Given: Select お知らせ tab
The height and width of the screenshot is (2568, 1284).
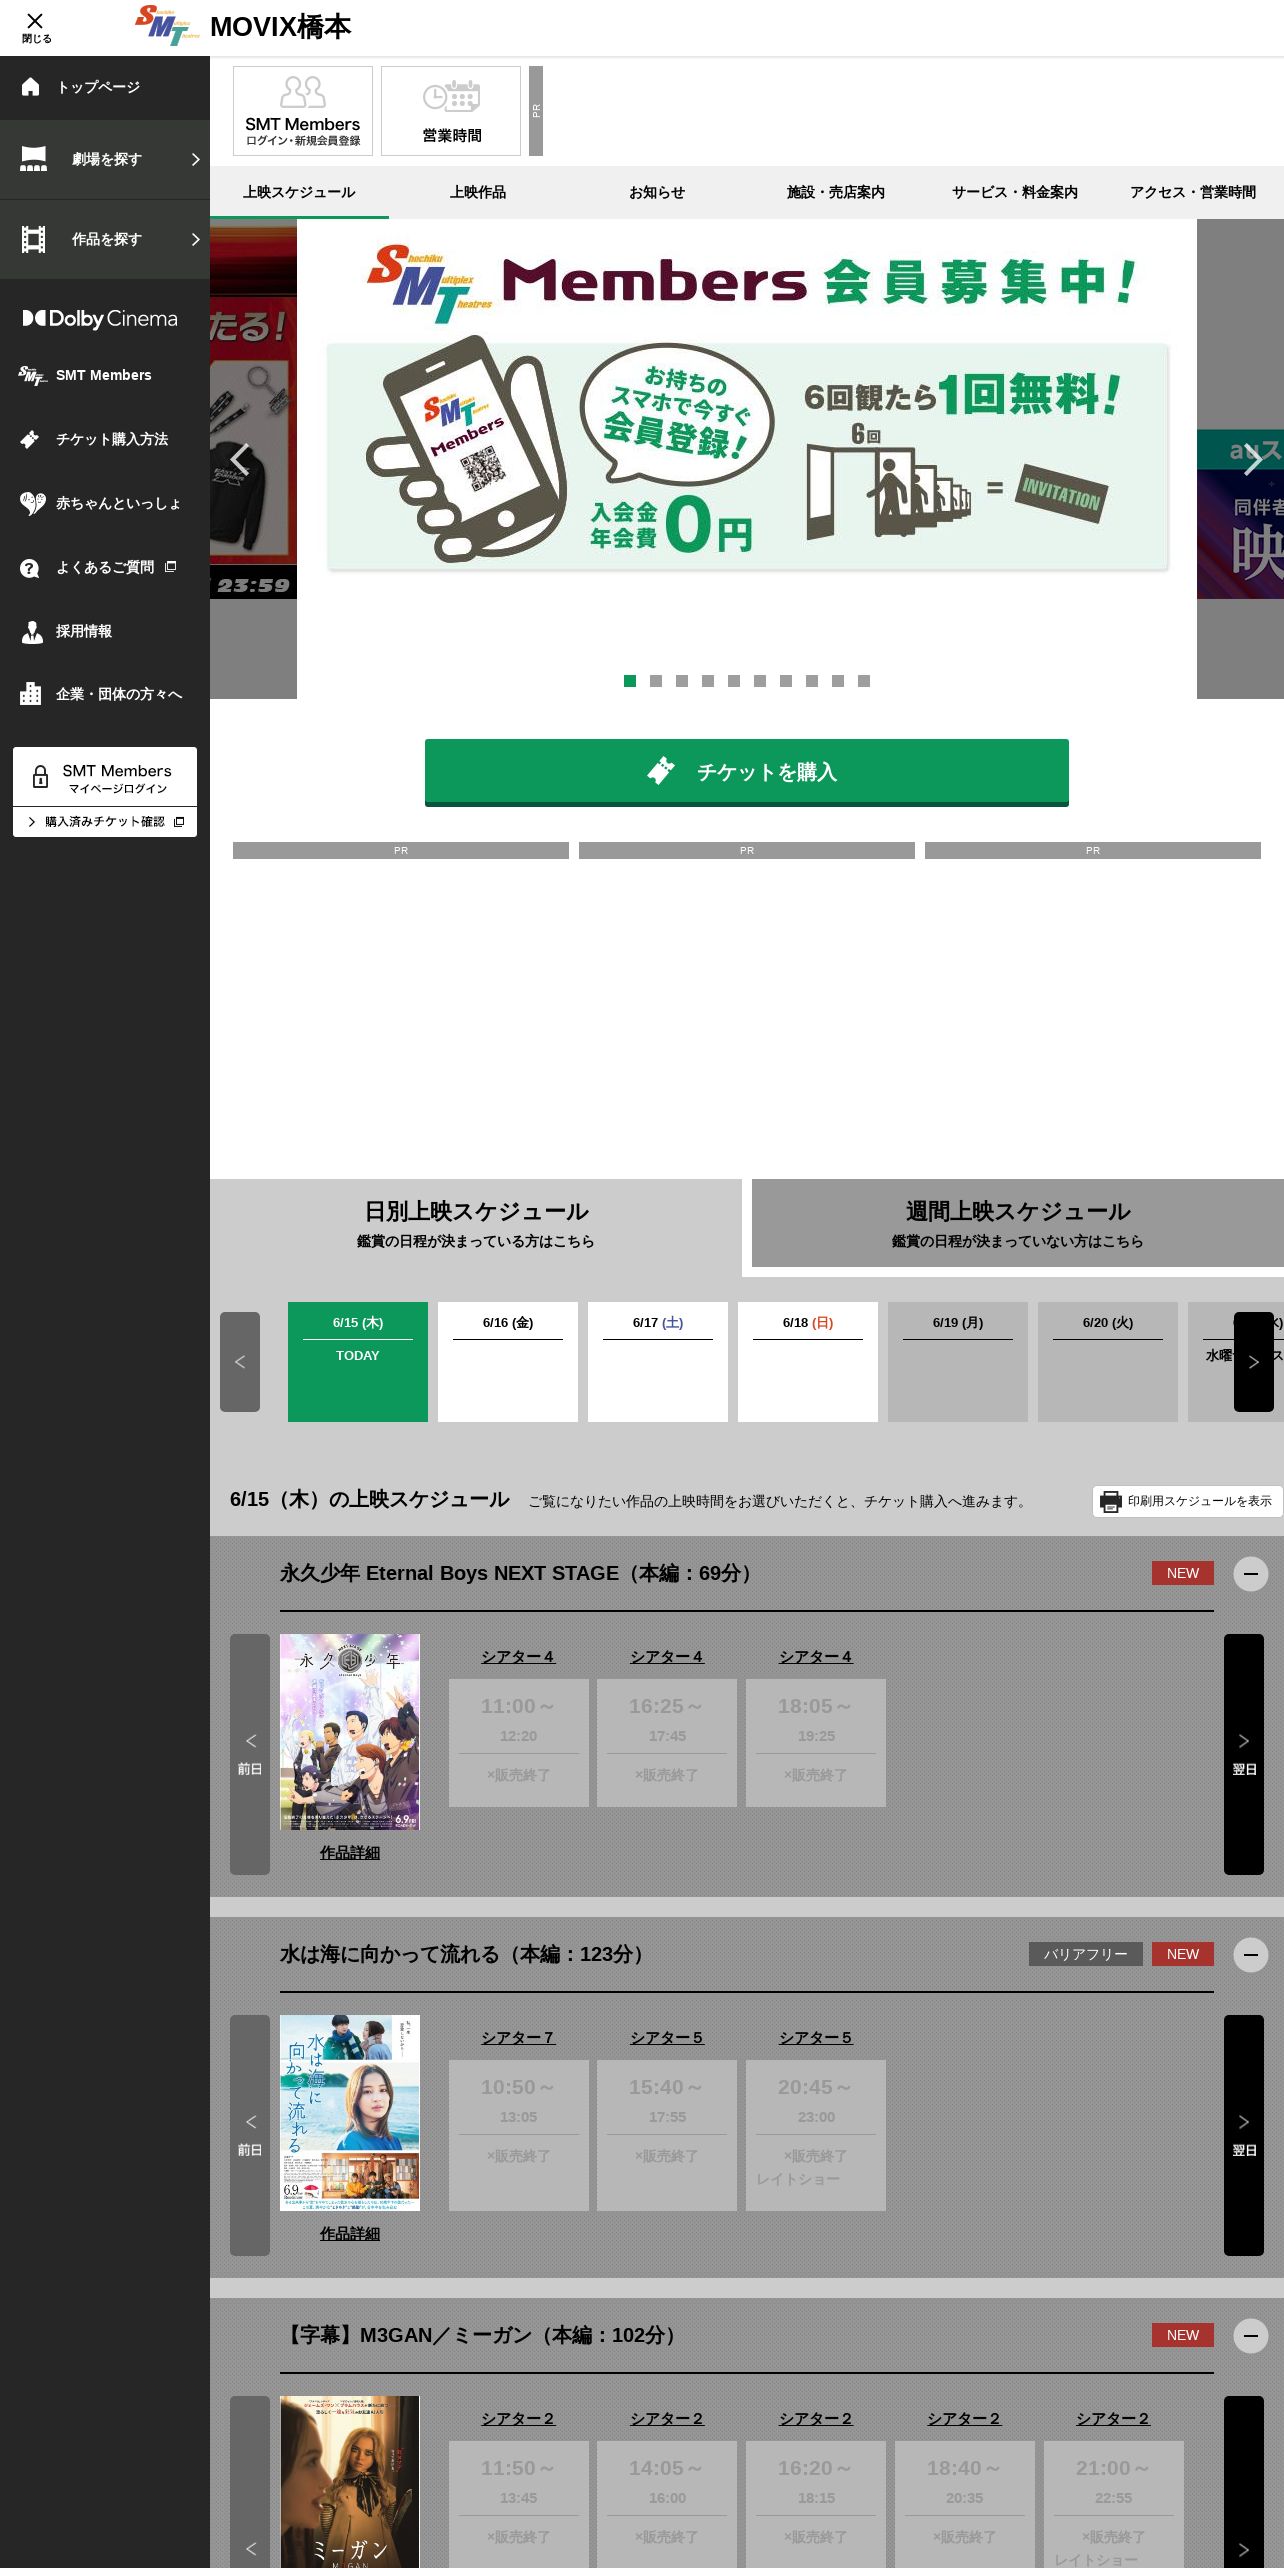Looking at the screenshot, I should tap(657, 192).
